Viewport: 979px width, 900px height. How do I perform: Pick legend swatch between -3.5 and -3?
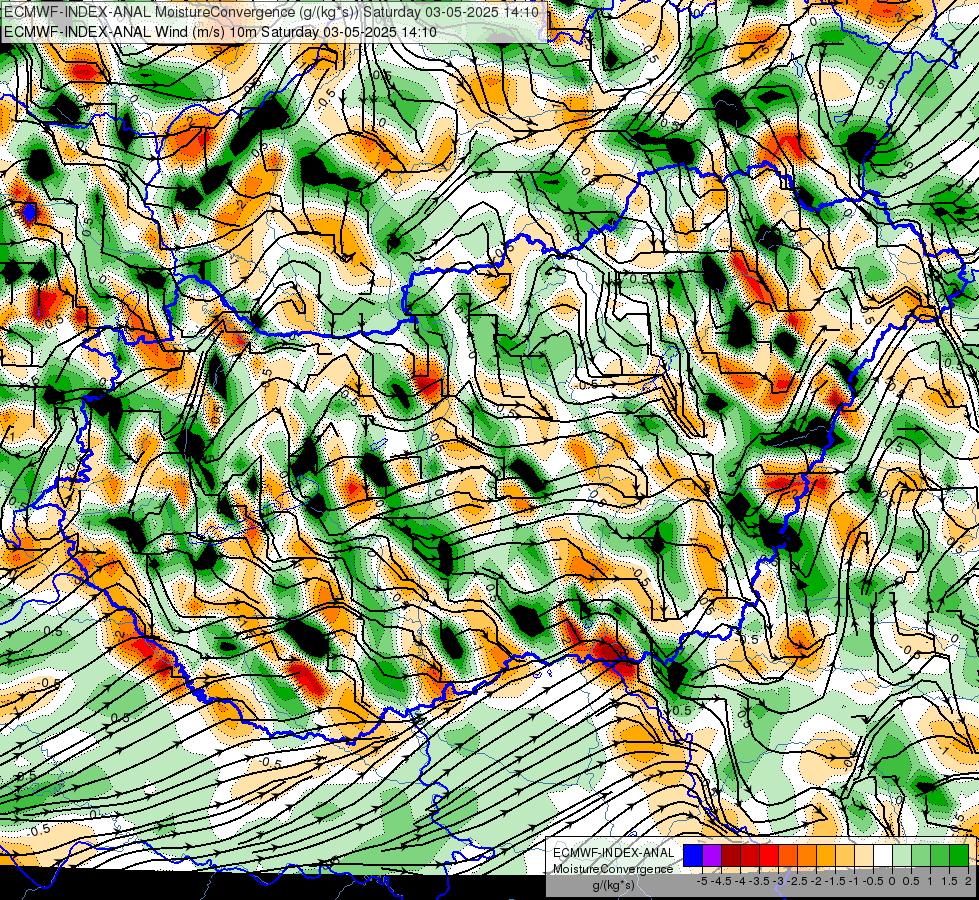pyautogui.click(x=769, y=855)
